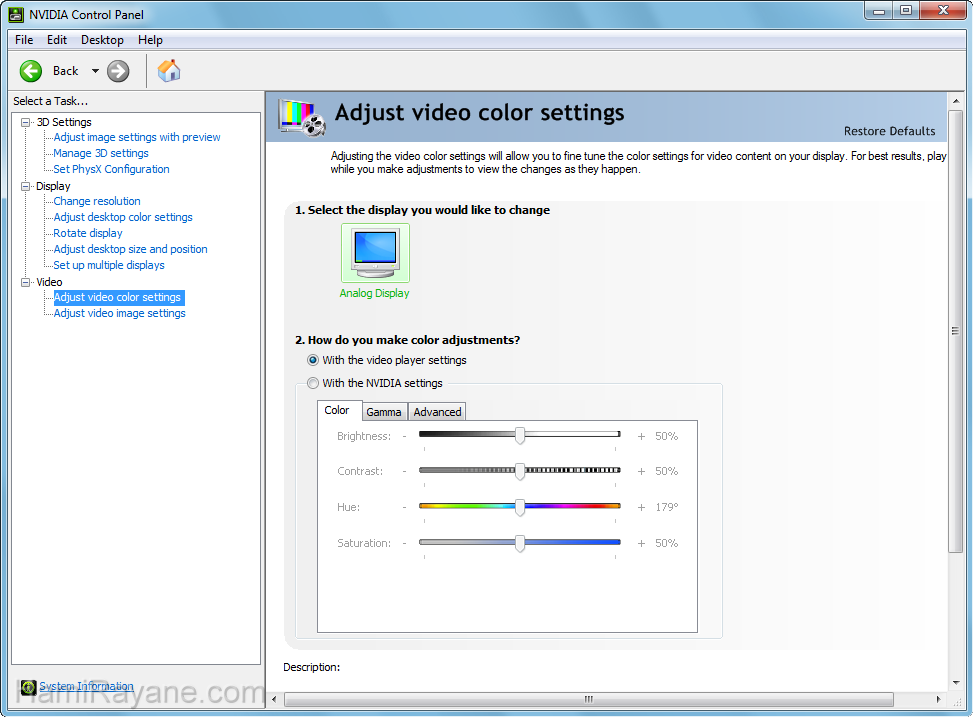Collapse the Display tree node
This screenshot has height=717, width=973.
[25, 186]
